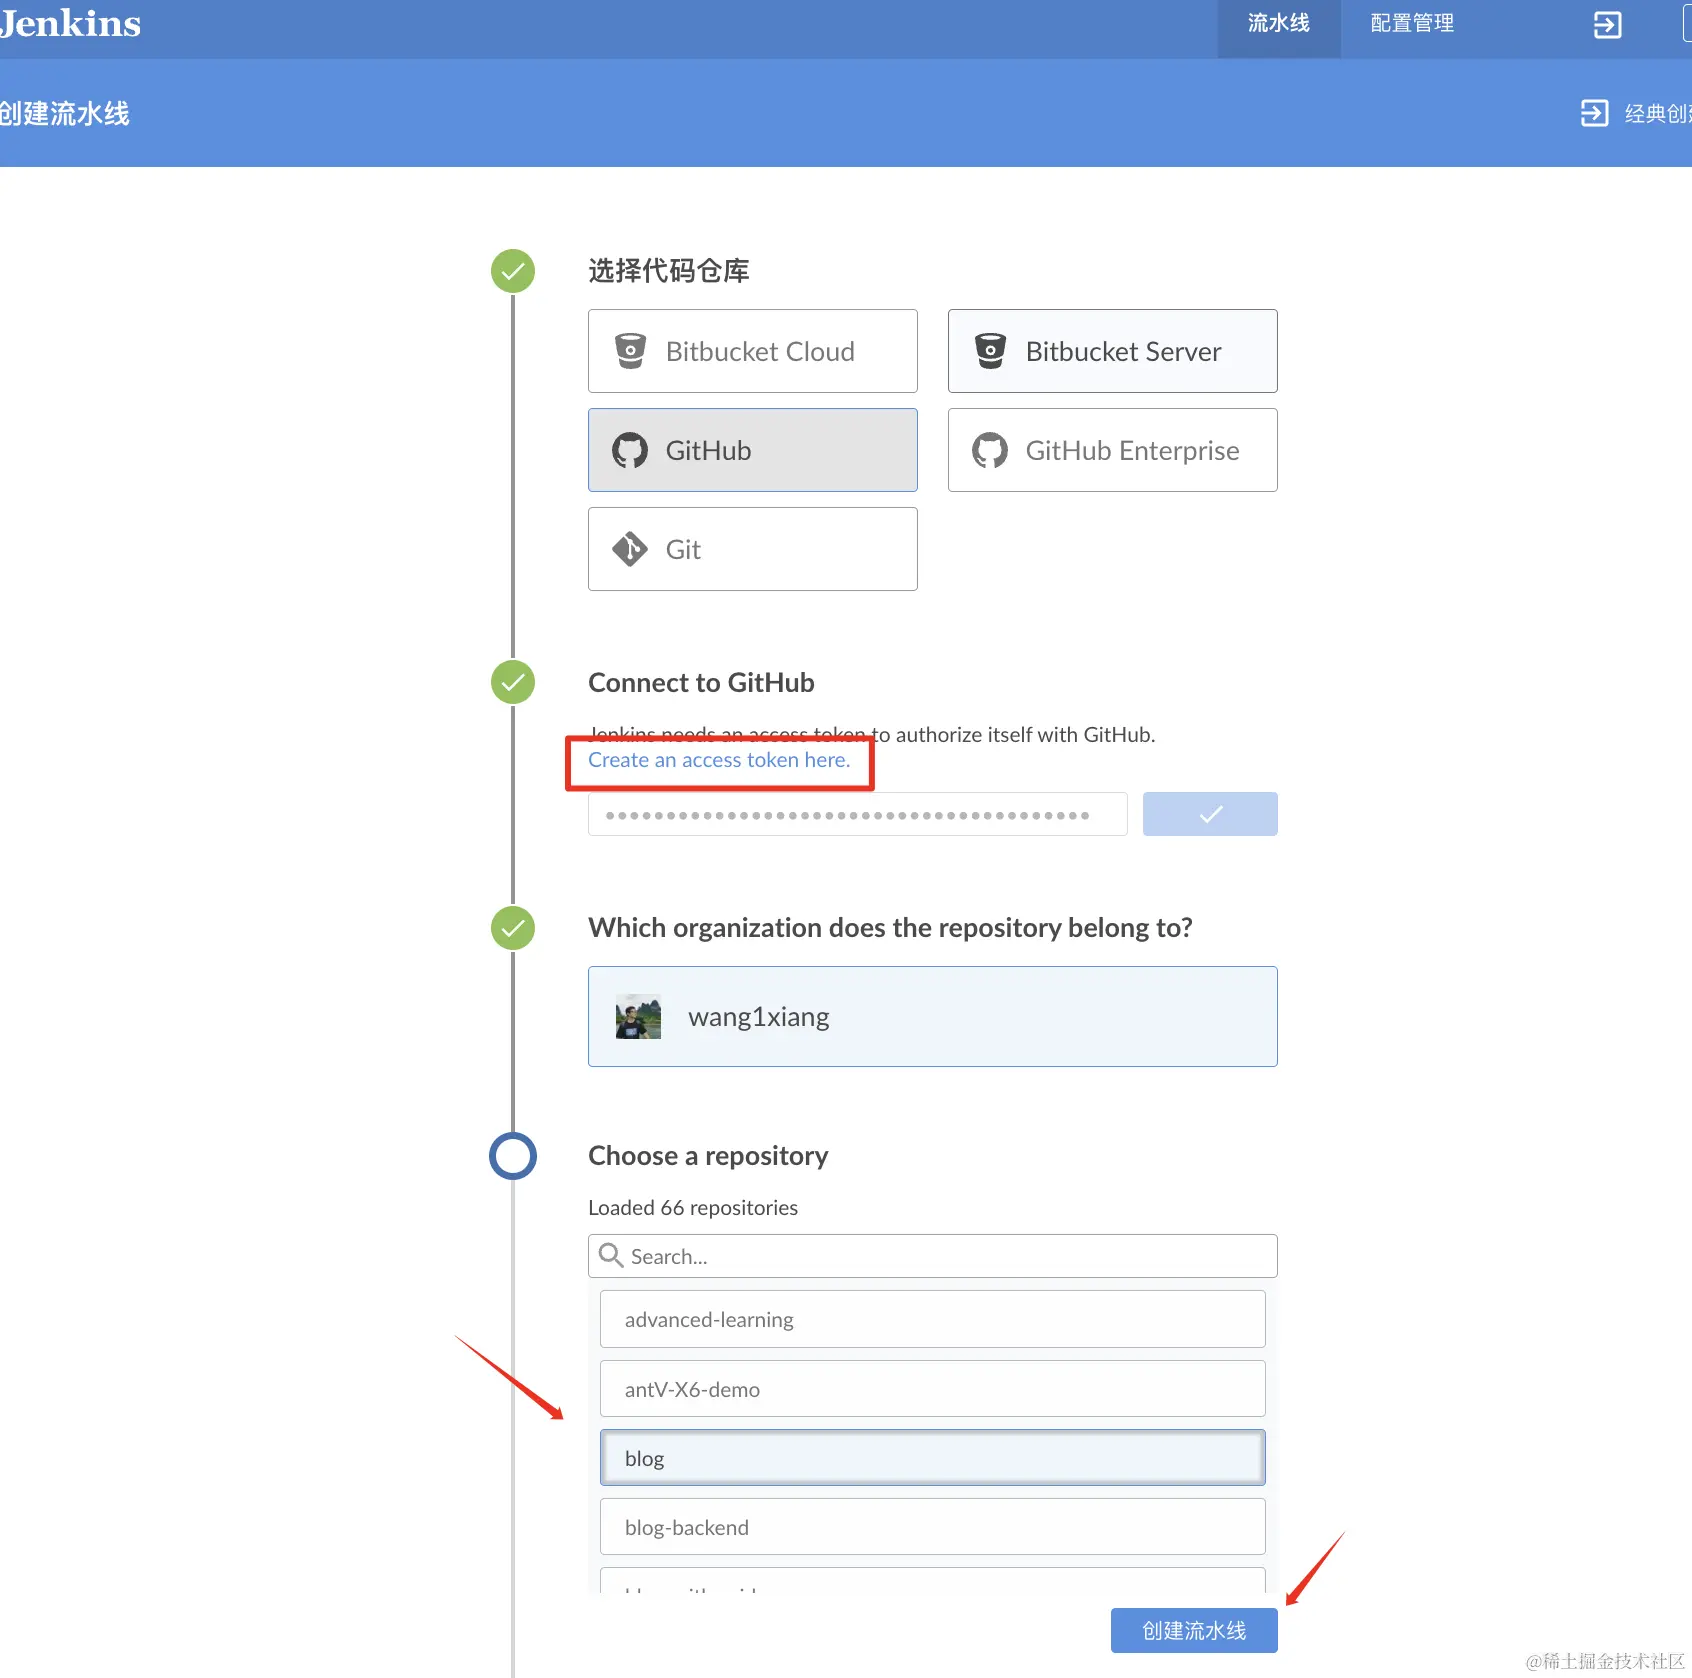Image resolution: width=1692 pixels, height=1678 pixels.
Task: Click the Bitbucket Cloud bucket icon
Action: 630,351
